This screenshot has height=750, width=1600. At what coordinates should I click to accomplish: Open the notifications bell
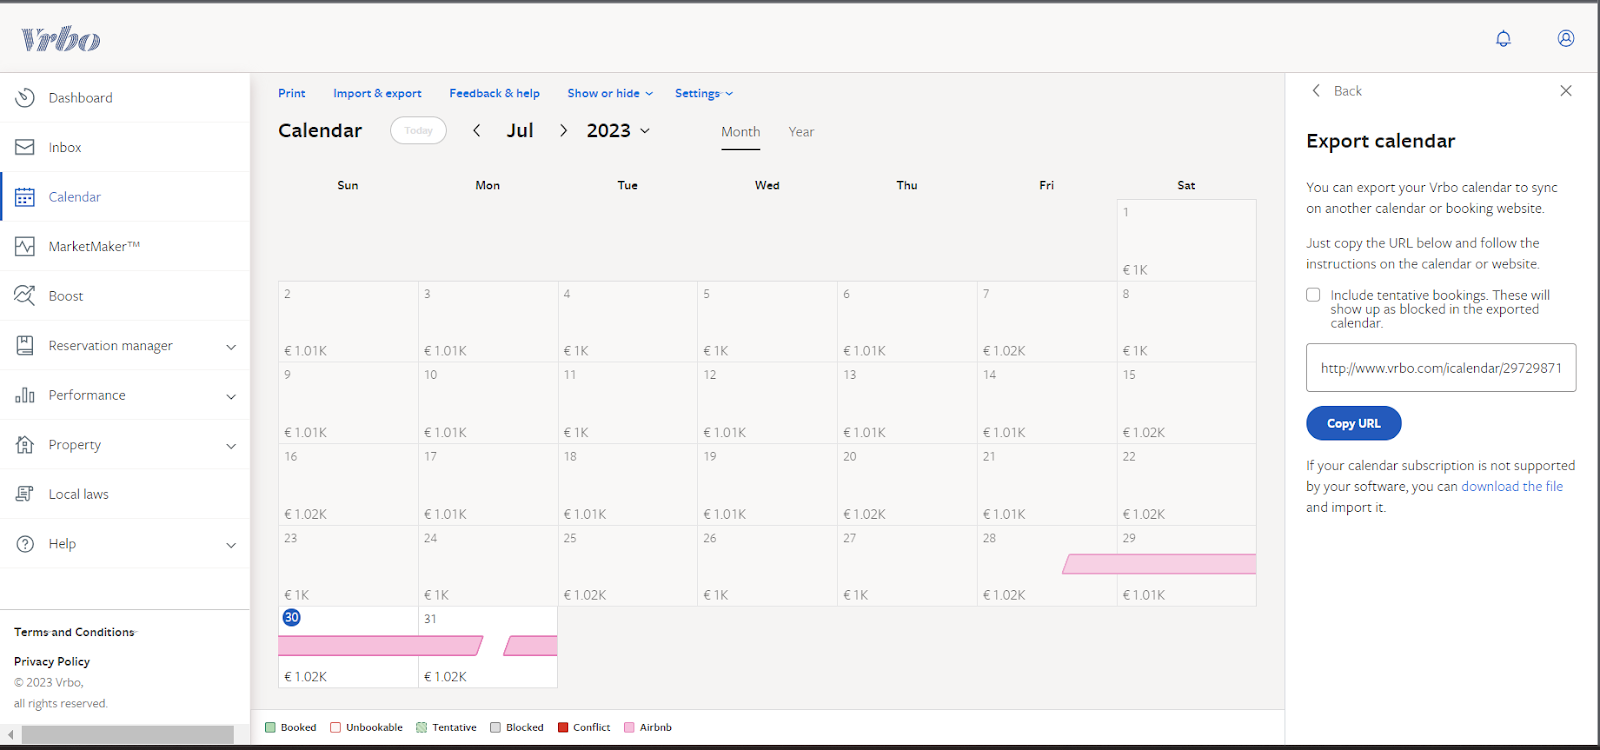click(x=1503, y=39)
